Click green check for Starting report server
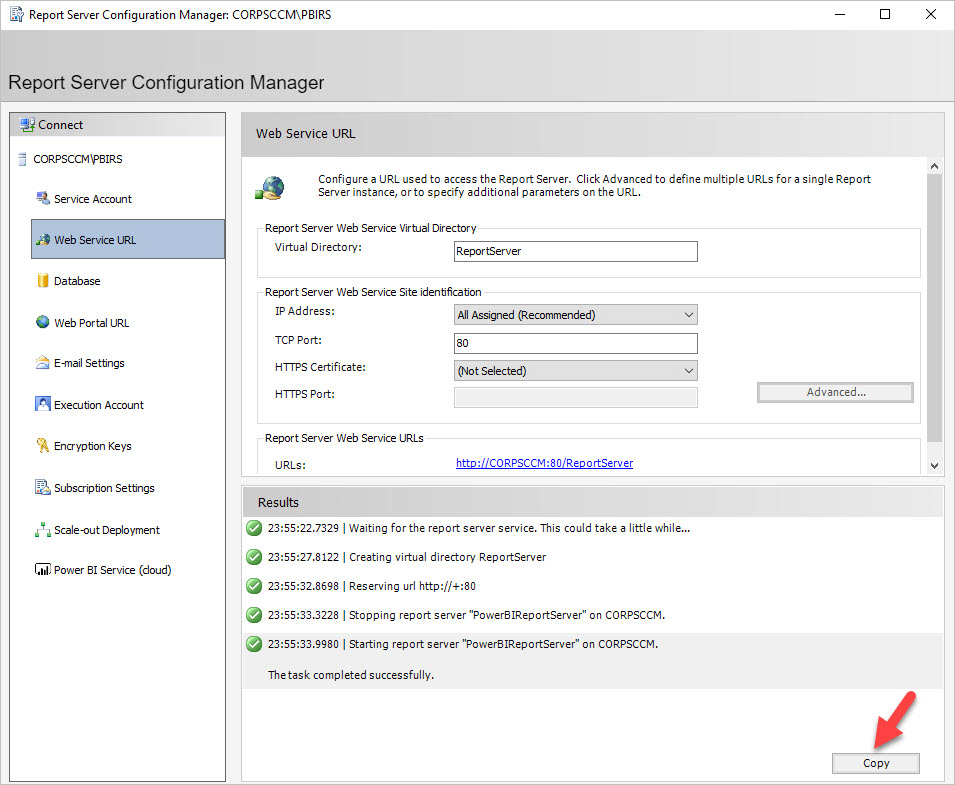 pyautogui.click(x=254, y=644)
